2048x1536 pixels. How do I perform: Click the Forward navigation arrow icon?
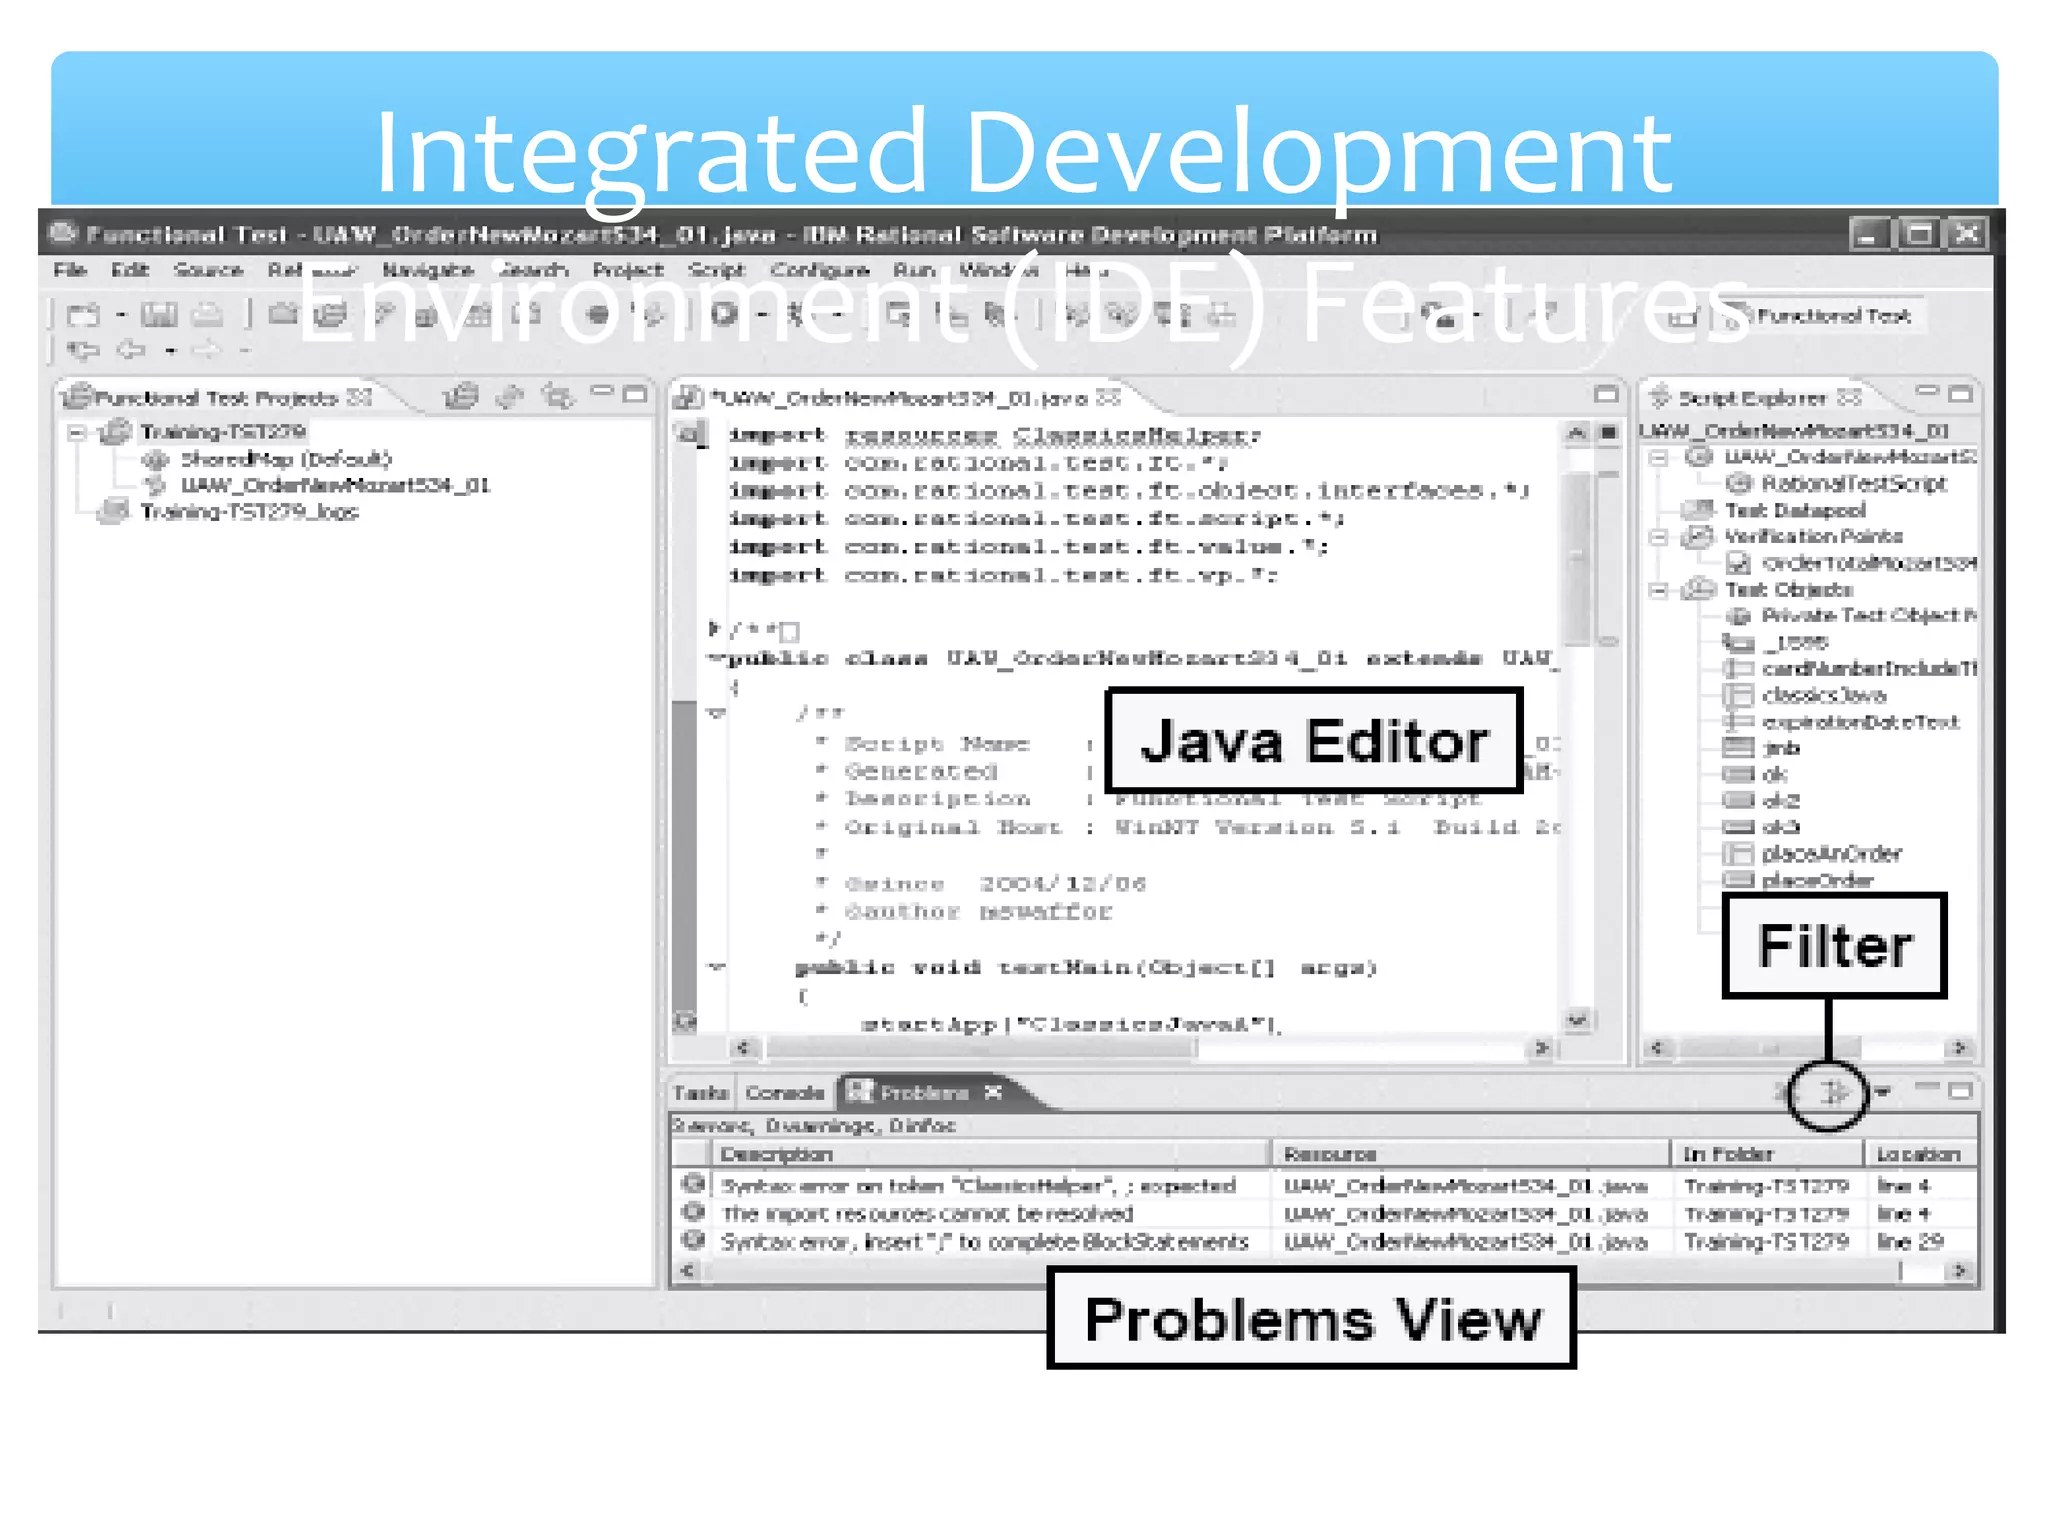pos(206,350)
